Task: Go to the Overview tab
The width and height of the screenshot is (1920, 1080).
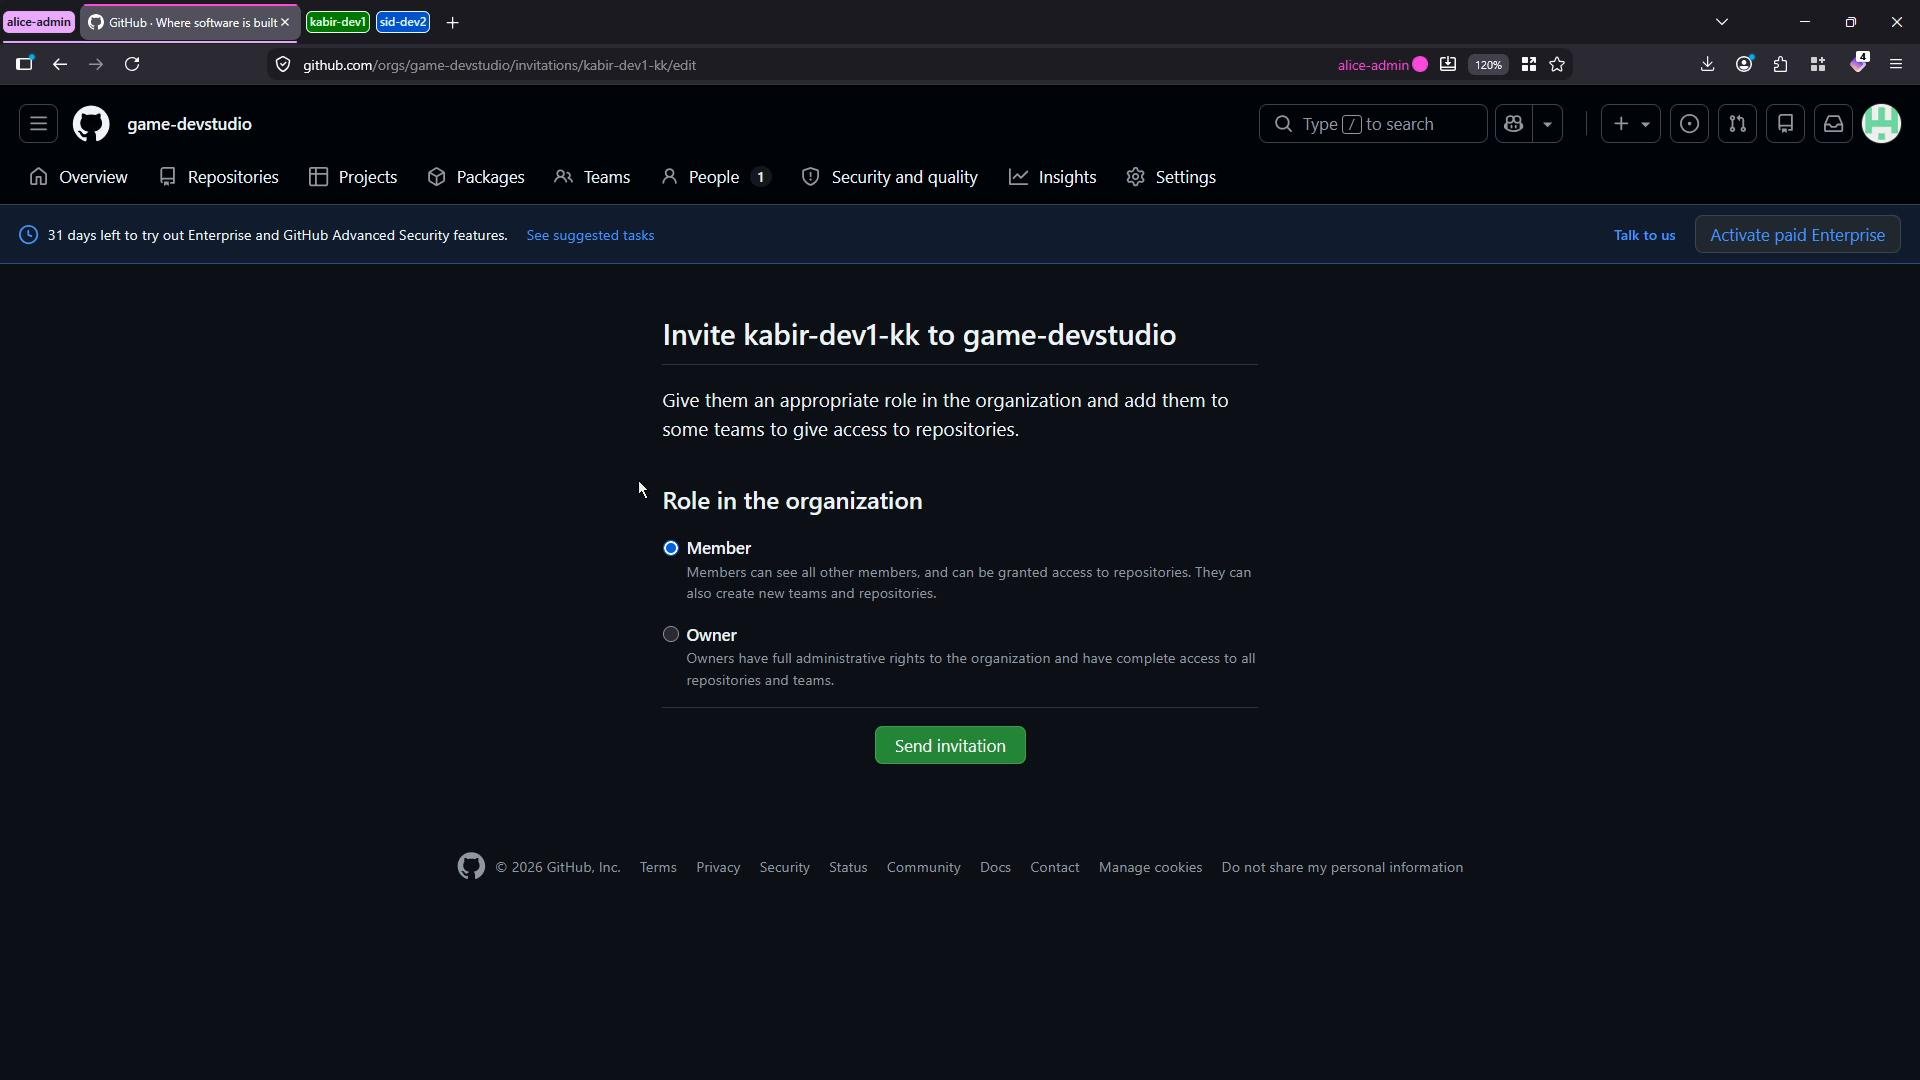Action: (79, 177)
